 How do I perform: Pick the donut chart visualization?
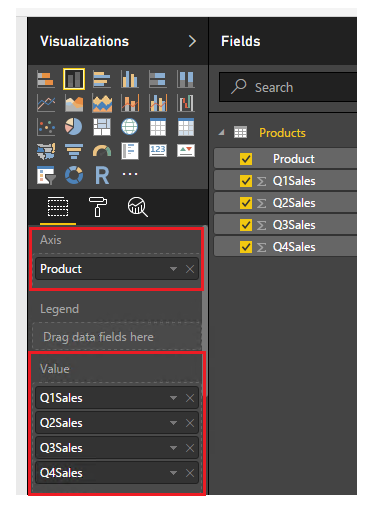(74, 175)
